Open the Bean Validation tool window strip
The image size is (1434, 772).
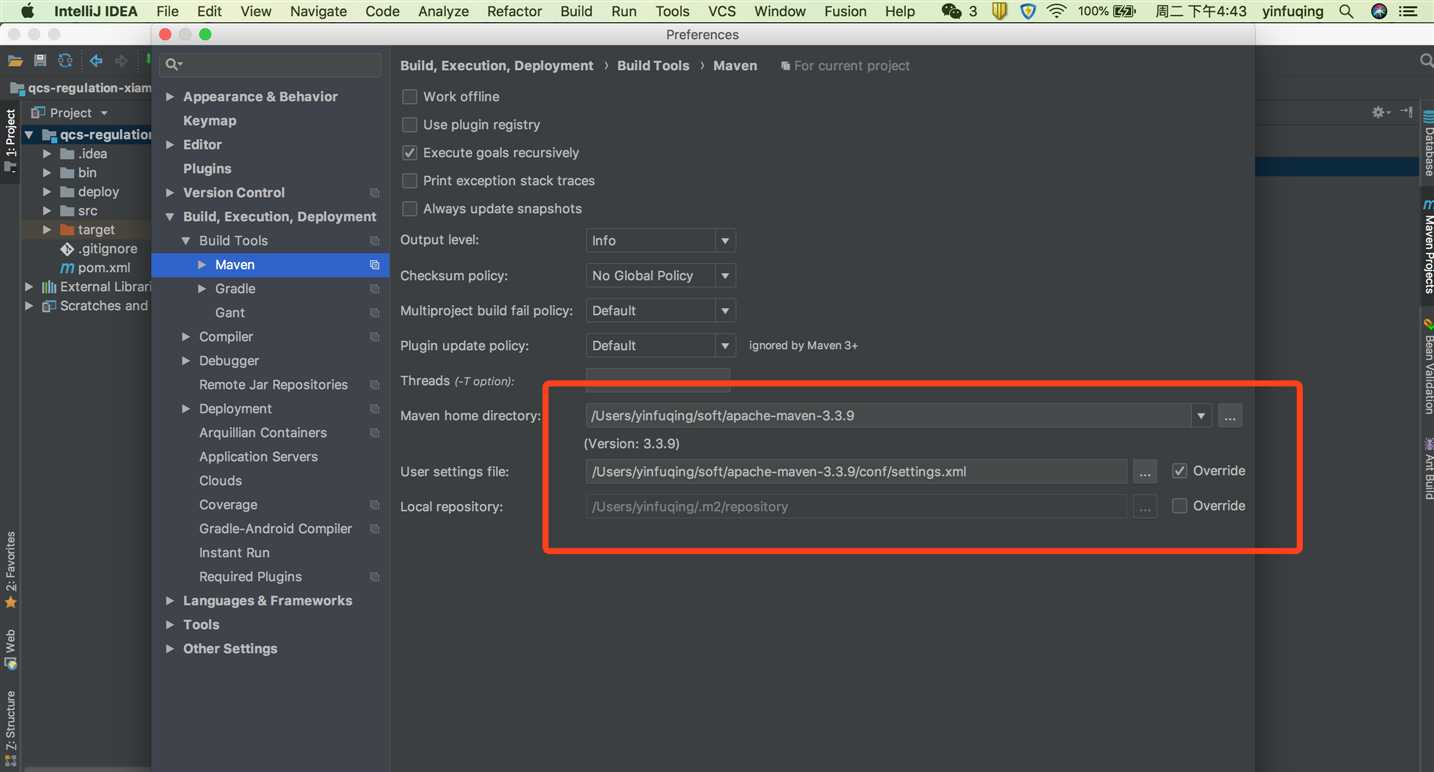(1427, 367)
